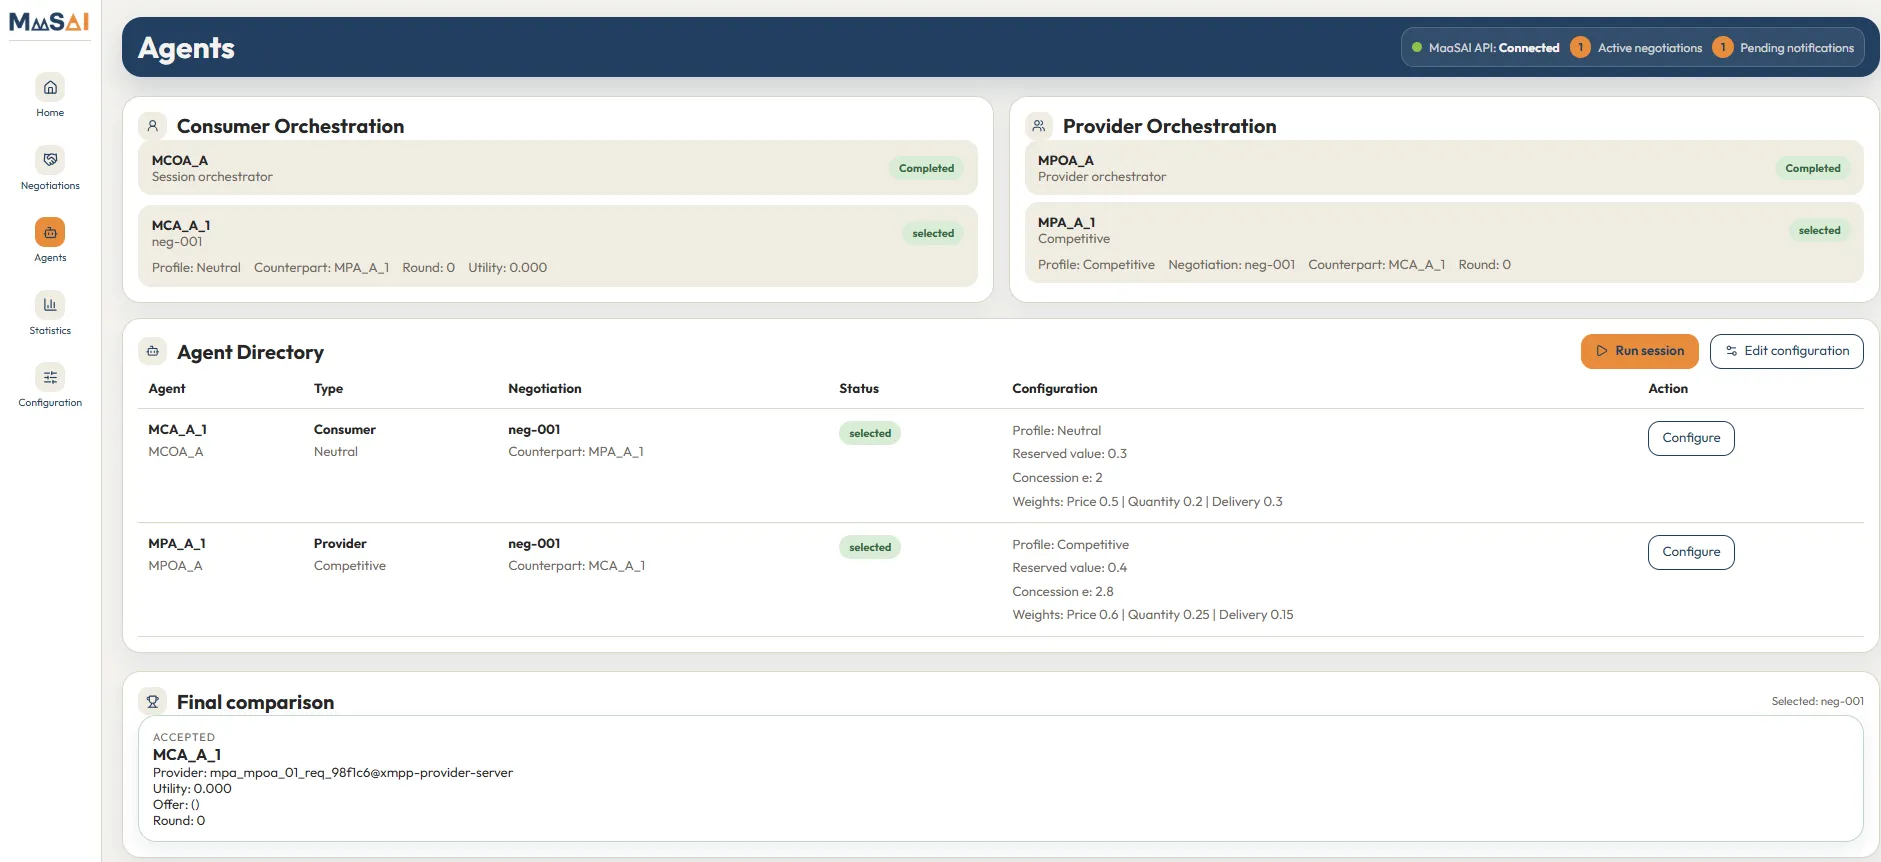Run the session with the orange button
1881x862 pixels.
click(1639, 351)
